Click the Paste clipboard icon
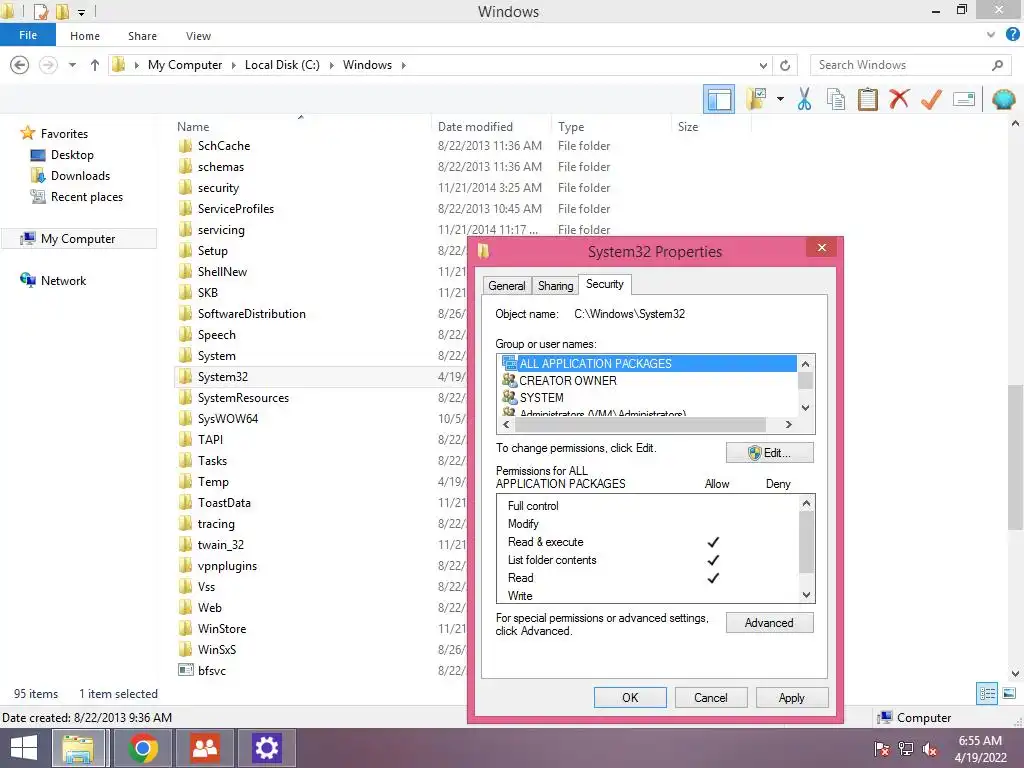Image resolution: width=1024 pixels, height=768 pixels. pos(867,99)
